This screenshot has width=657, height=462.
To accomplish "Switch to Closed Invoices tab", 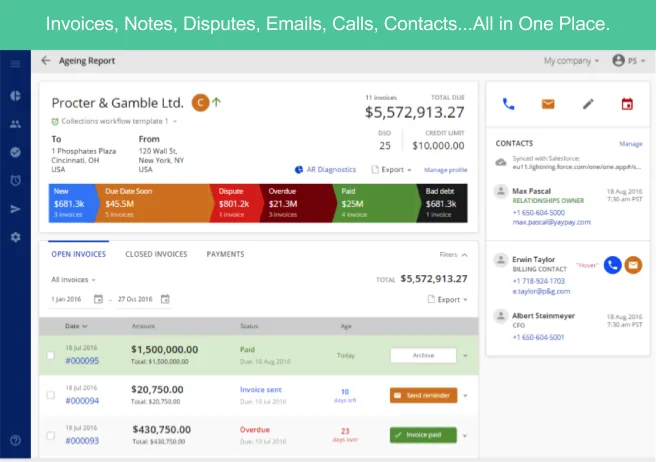I will (156, 254).
